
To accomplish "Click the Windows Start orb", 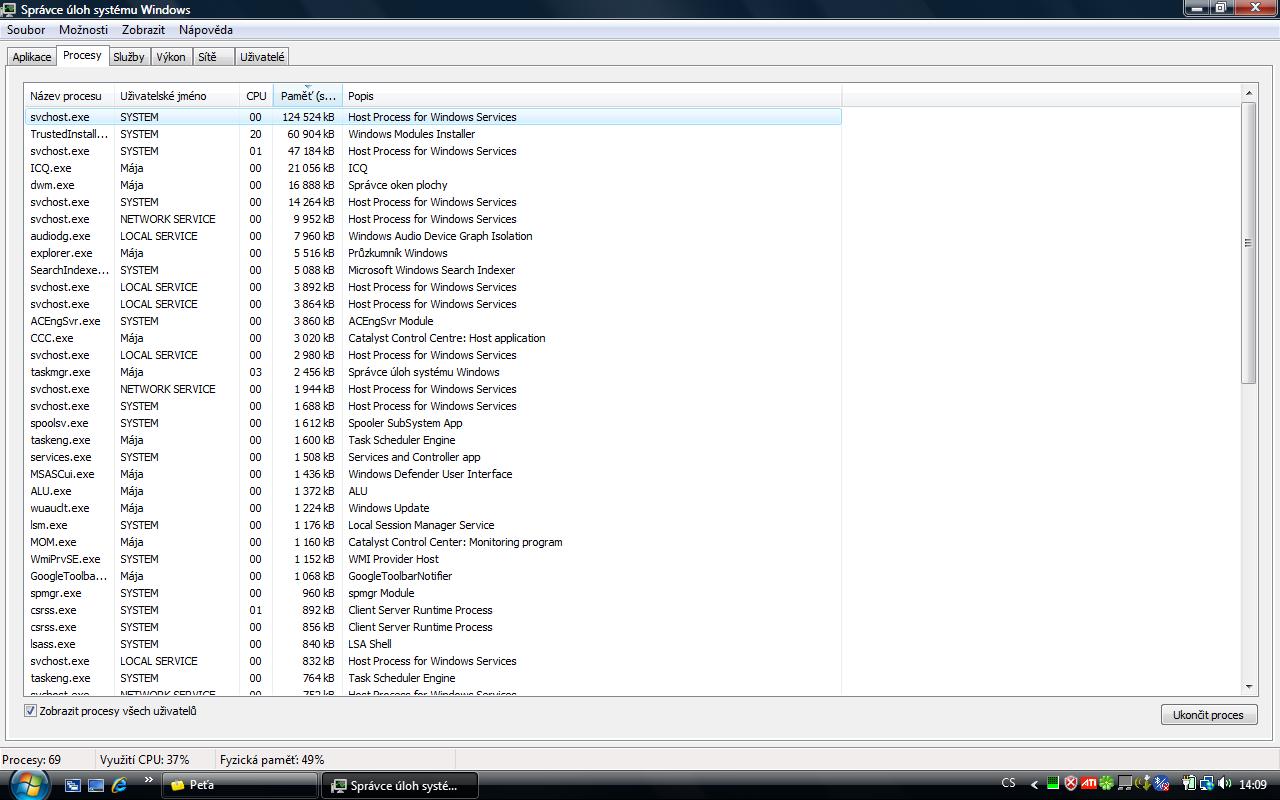I will [28, 782].
